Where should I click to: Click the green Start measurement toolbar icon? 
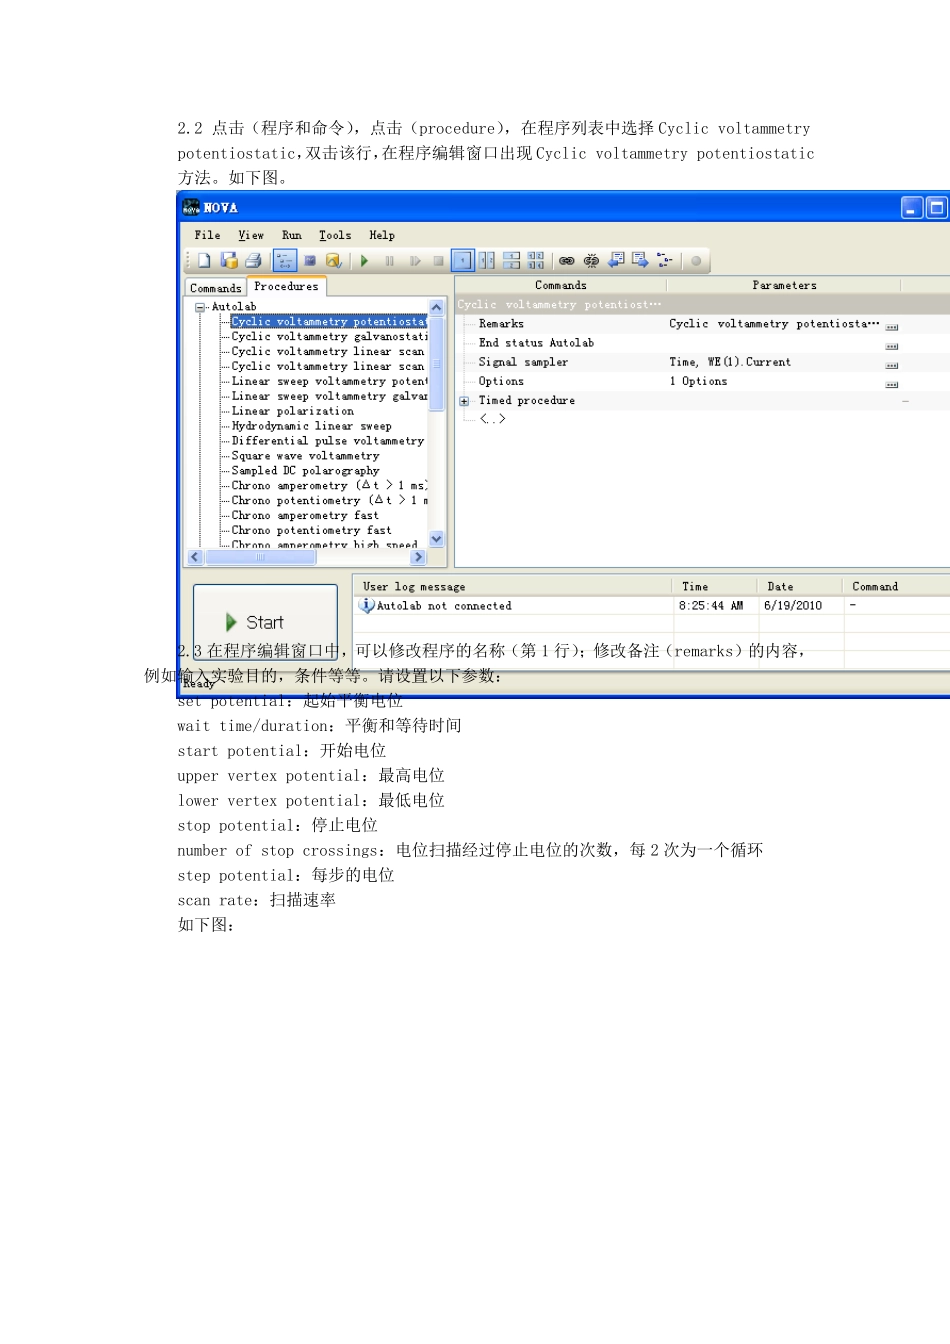365,261
